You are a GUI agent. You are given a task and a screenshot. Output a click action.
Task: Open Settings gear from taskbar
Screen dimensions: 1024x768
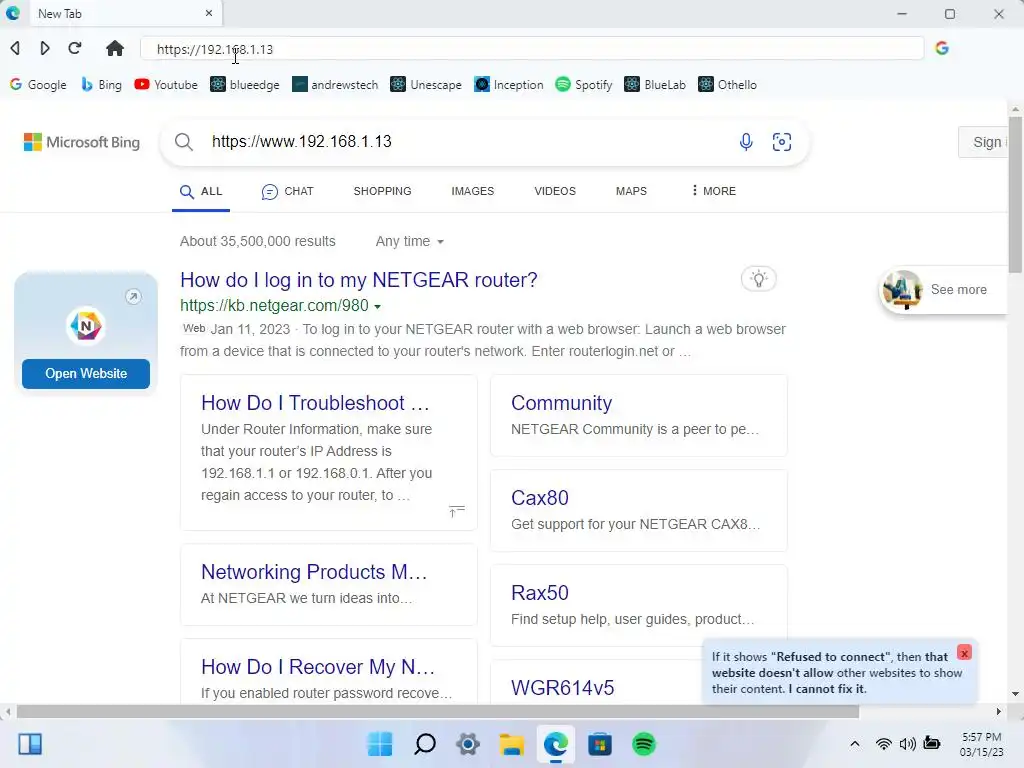point(468,744)
